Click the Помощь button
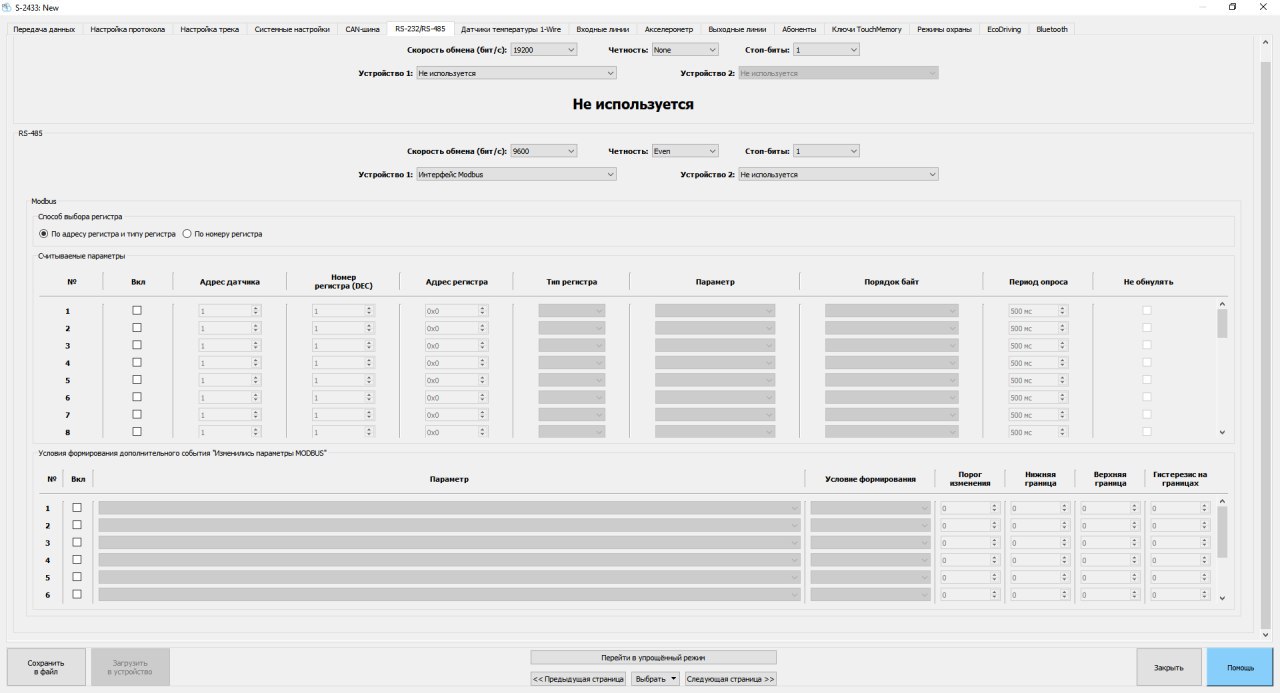1280x693 pixels. pos(1240,667)
